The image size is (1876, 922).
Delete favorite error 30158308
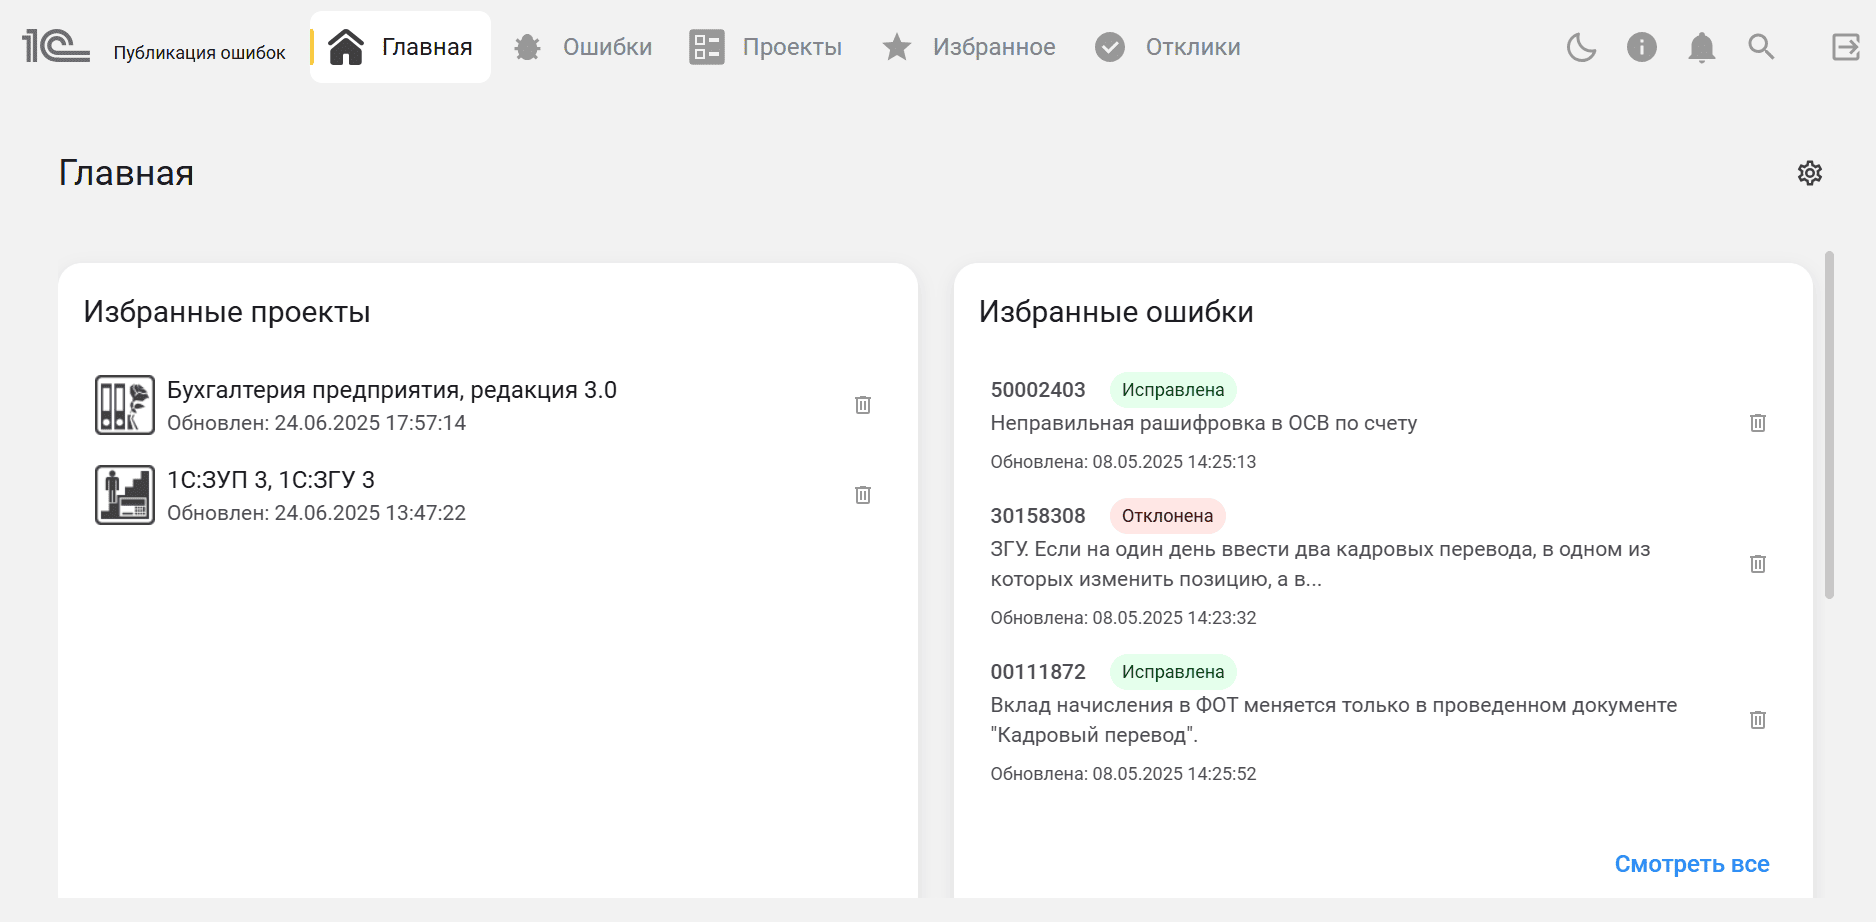click(x=1758, y=564)
